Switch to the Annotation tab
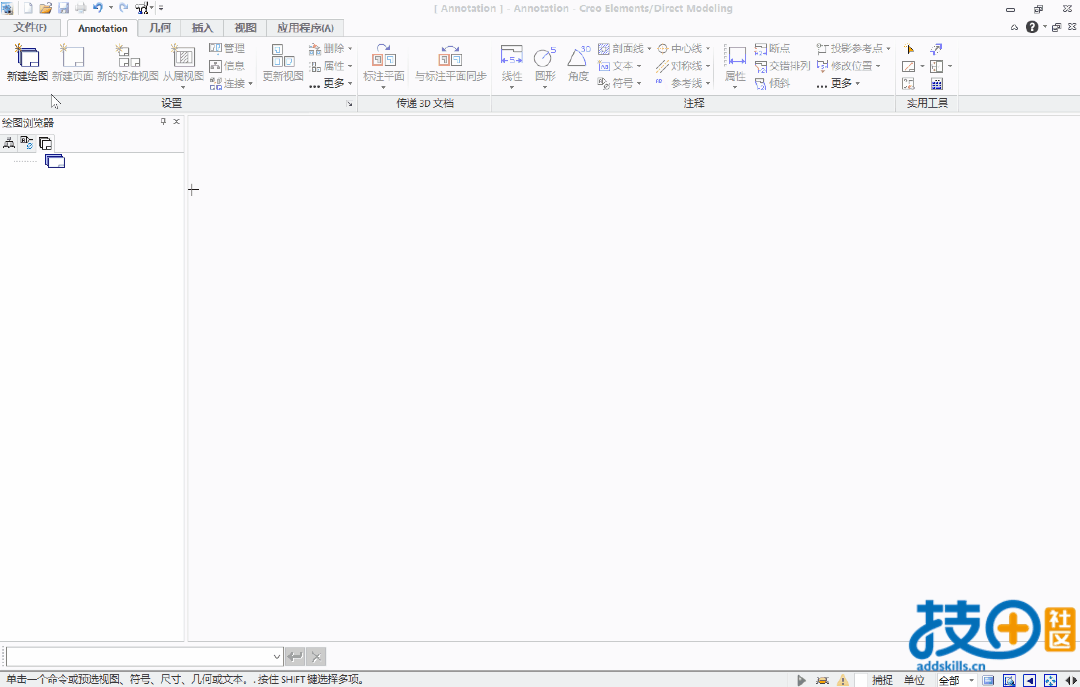This screenshot has width=1080, height=687. click(x=103, y=28)
